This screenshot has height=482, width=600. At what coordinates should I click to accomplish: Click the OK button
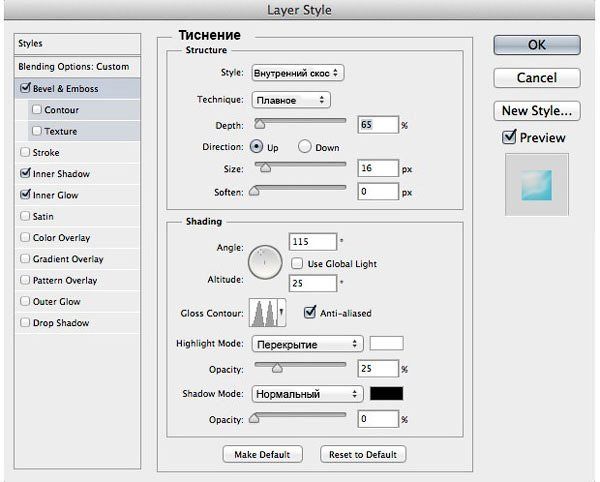537,45
